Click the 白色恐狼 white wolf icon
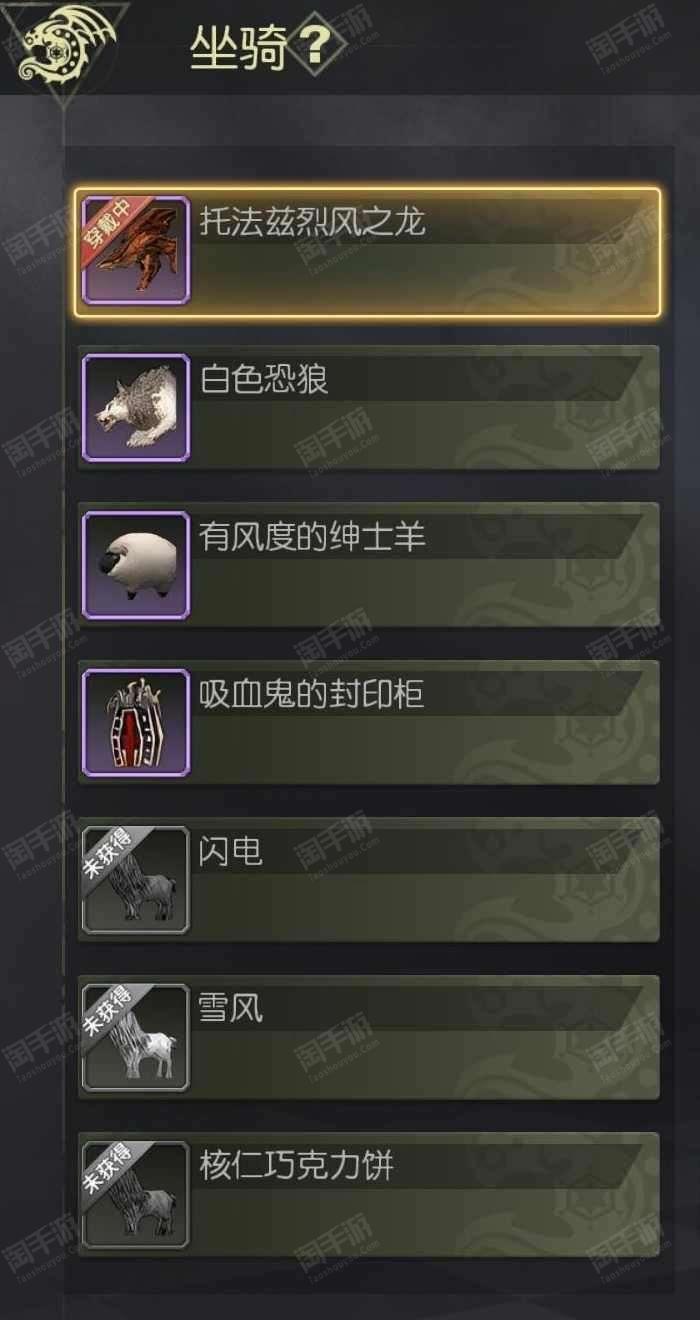 click(x=135, y=408)
